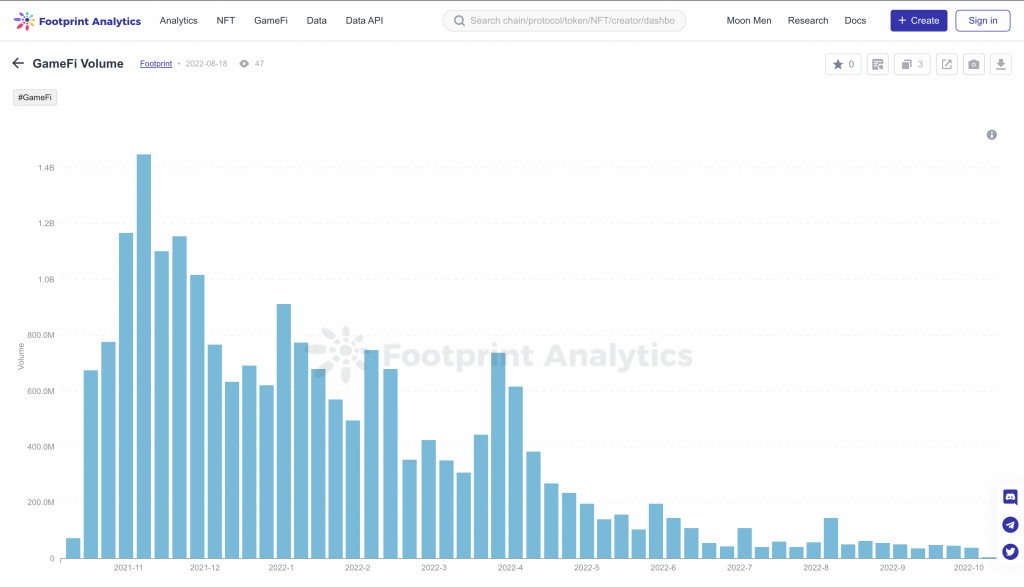1024x587 pixels.
Task: Click the 400.0M axis label
Action: (x=40, y=447)
